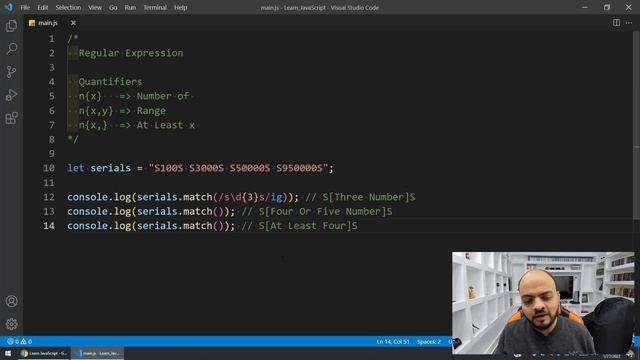Split the editor to the right
Screen dimensions: 640x360
(616, 23)
